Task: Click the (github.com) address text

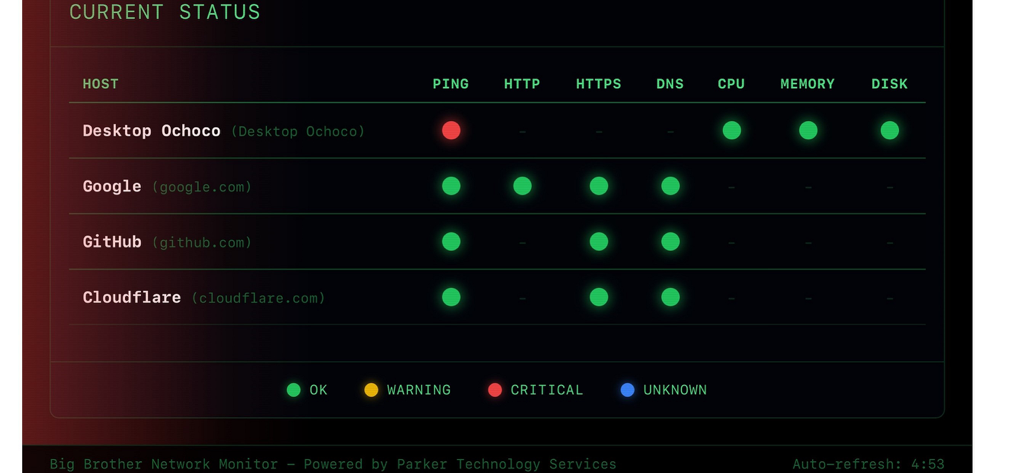Action: coord(202,242)
